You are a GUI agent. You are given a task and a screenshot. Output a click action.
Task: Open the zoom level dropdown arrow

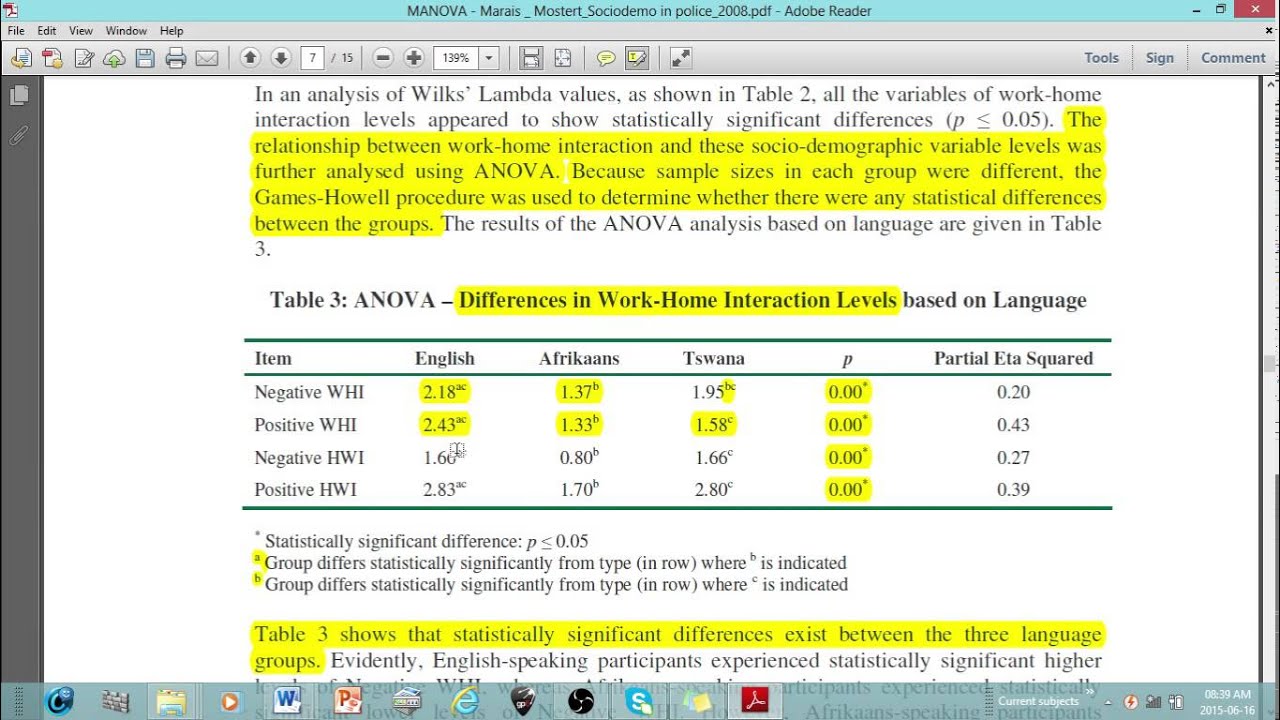(489, 58)
